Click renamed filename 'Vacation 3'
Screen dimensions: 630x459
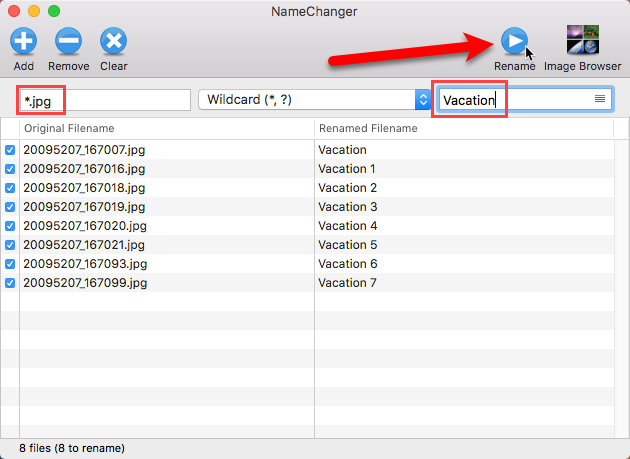[x=348, y=207]
